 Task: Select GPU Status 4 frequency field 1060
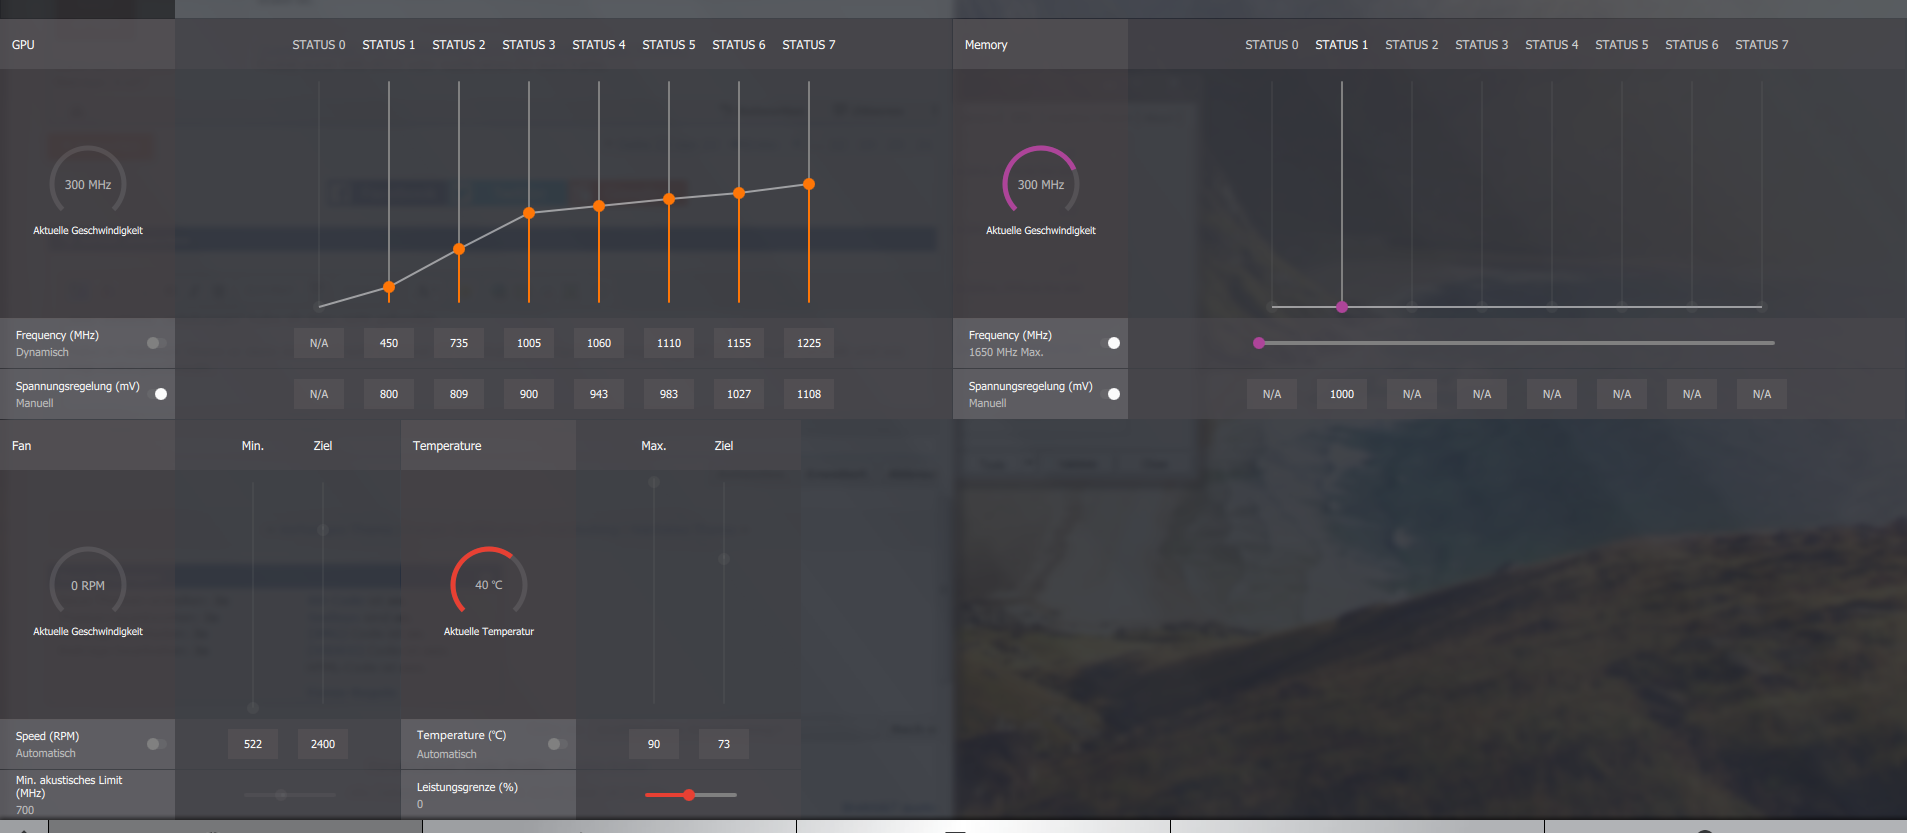pos(599,343)
